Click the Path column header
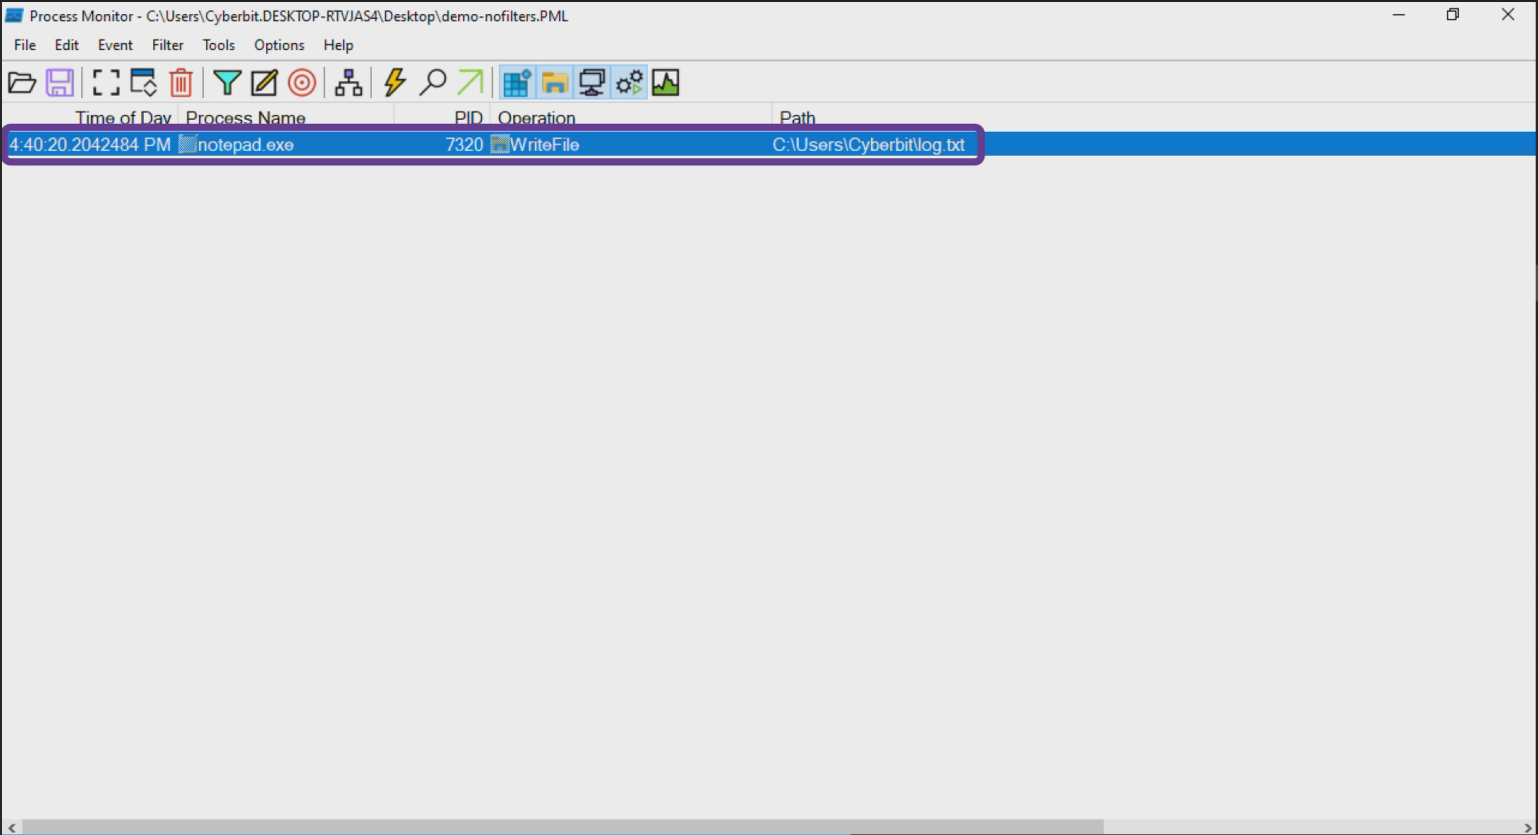The width and height of the screenshot is (1538, 835). pyautogui.click(x=797, y=118)
